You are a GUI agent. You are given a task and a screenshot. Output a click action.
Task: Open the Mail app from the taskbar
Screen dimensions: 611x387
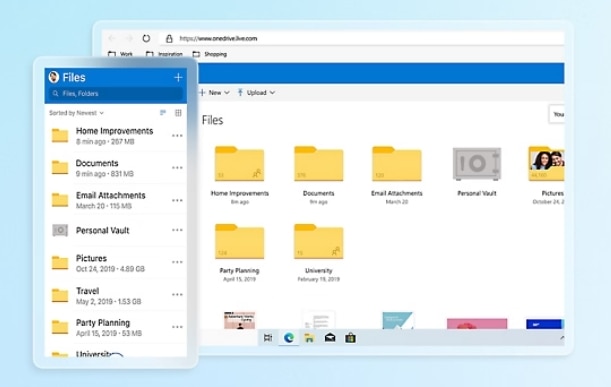coord(330,338)
